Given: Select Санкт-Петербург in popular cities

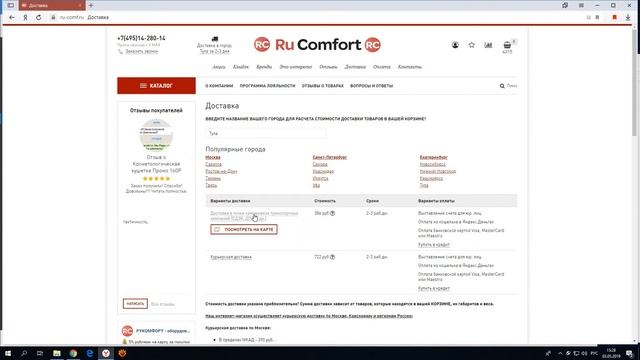Looking at the screenshot, I should click(x=330, y=157).
